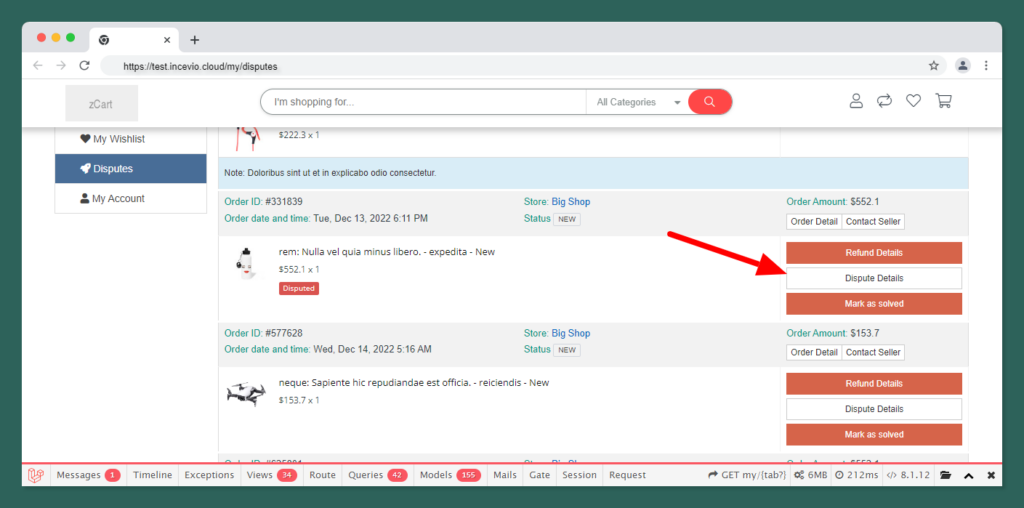Open the Big Shop store link for order #331839
The width and height of the screenshot is (1024, 508).
571,202
